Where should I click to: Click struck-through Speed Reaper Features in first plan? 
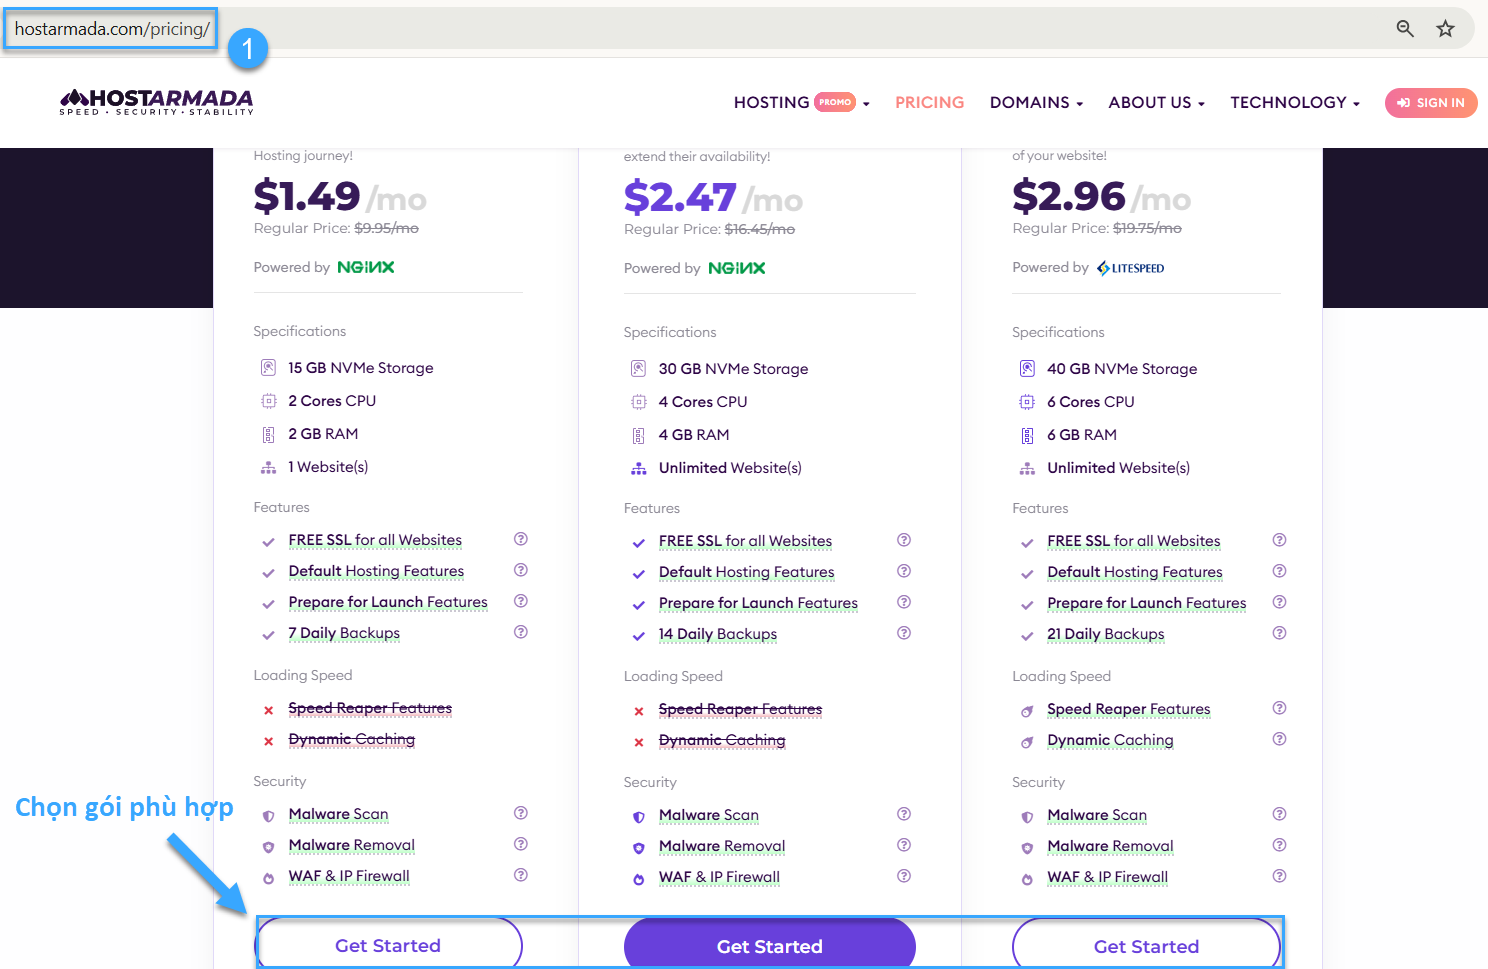(370, 708)
